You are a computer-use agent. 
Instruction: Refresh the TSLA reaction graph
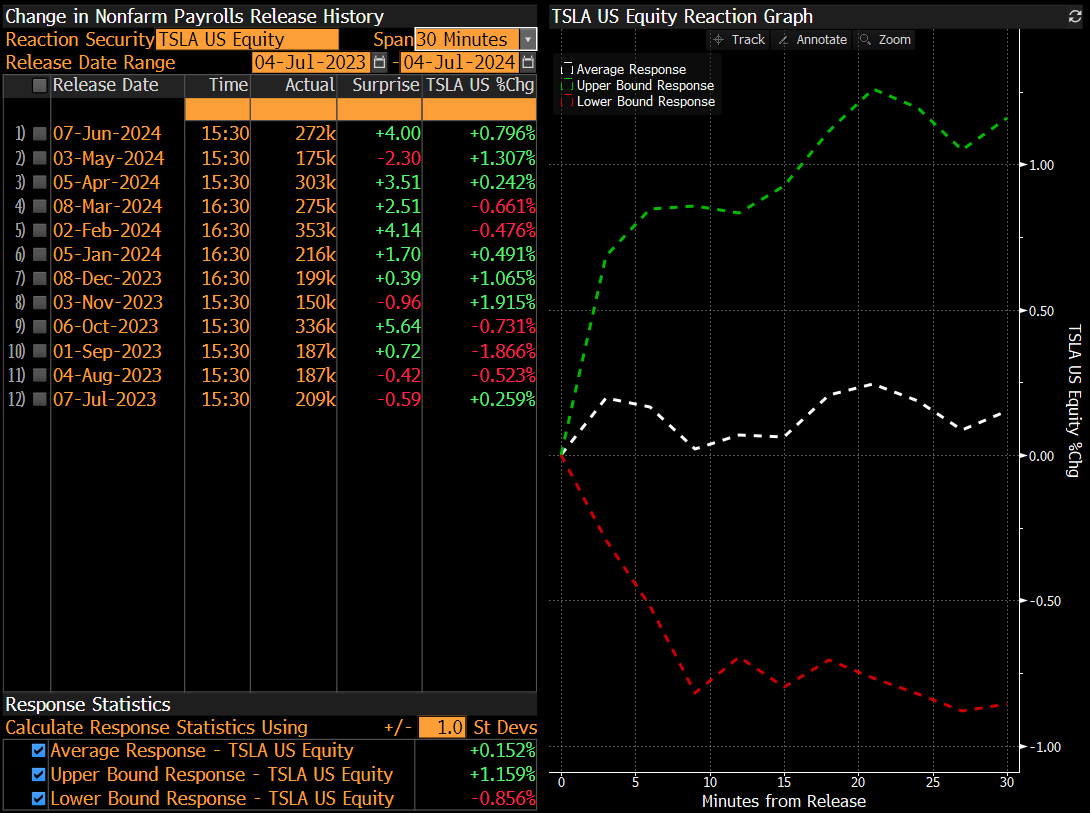(1075, 17)
